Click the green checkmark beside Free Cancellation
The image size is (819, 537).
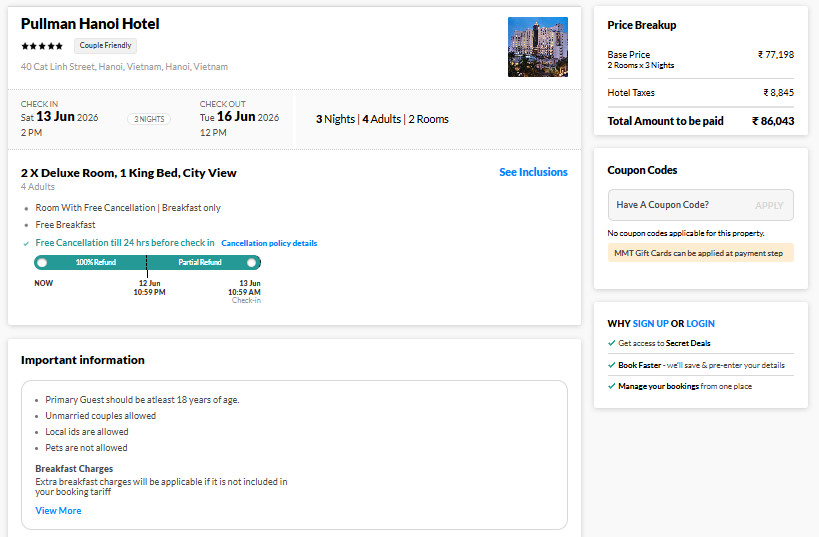pyautogui.click(x=26, y=243)
